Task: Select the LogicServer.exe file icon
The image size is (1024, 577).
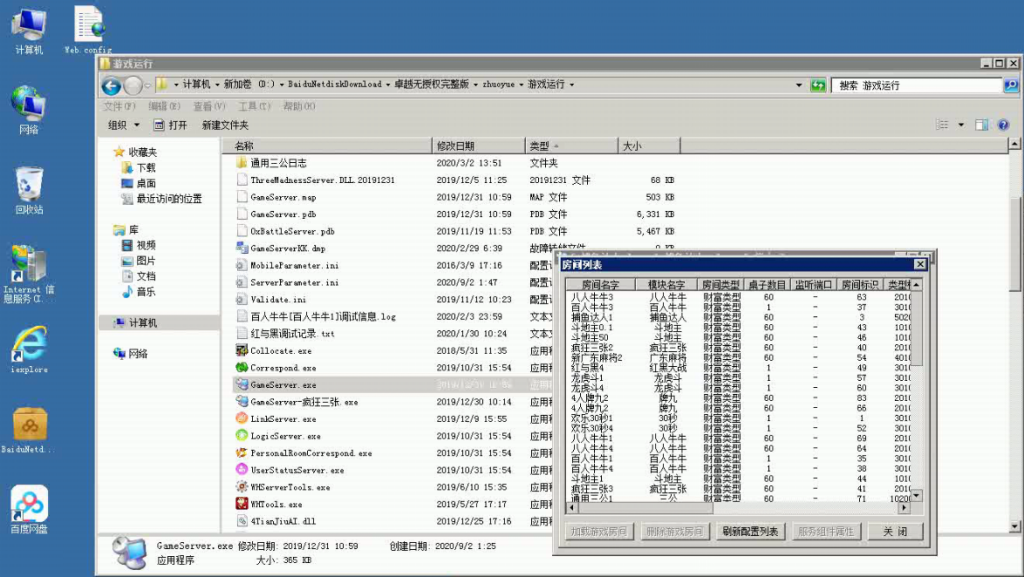Action: point(242,436)
